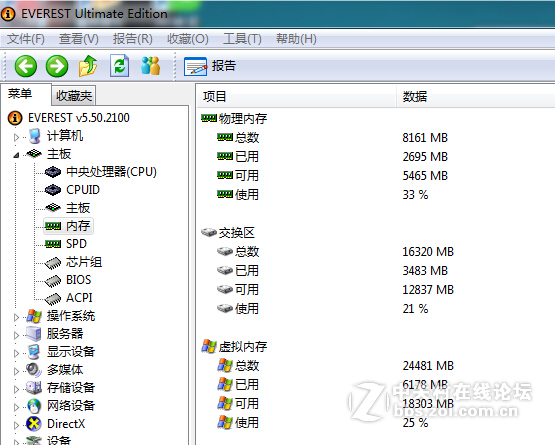Refresh the page with the refresh icon

coord(120,66)
